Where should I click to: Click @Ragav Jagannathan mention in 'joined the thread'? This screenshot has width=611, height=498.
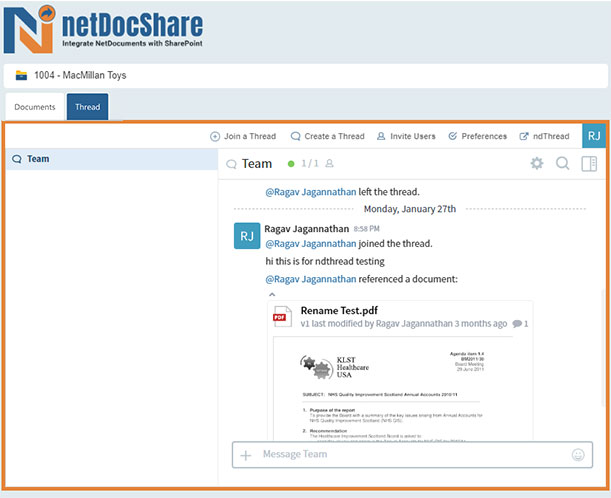(311, 244)
